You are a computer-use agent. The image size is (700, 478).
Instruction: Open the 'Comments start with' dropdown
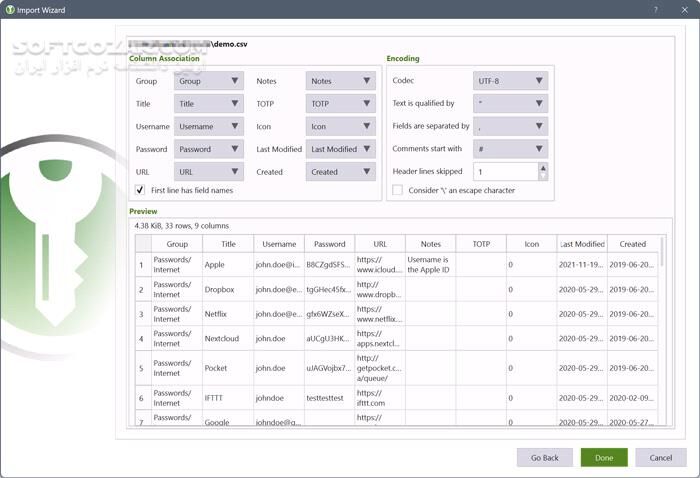[510, 149]
